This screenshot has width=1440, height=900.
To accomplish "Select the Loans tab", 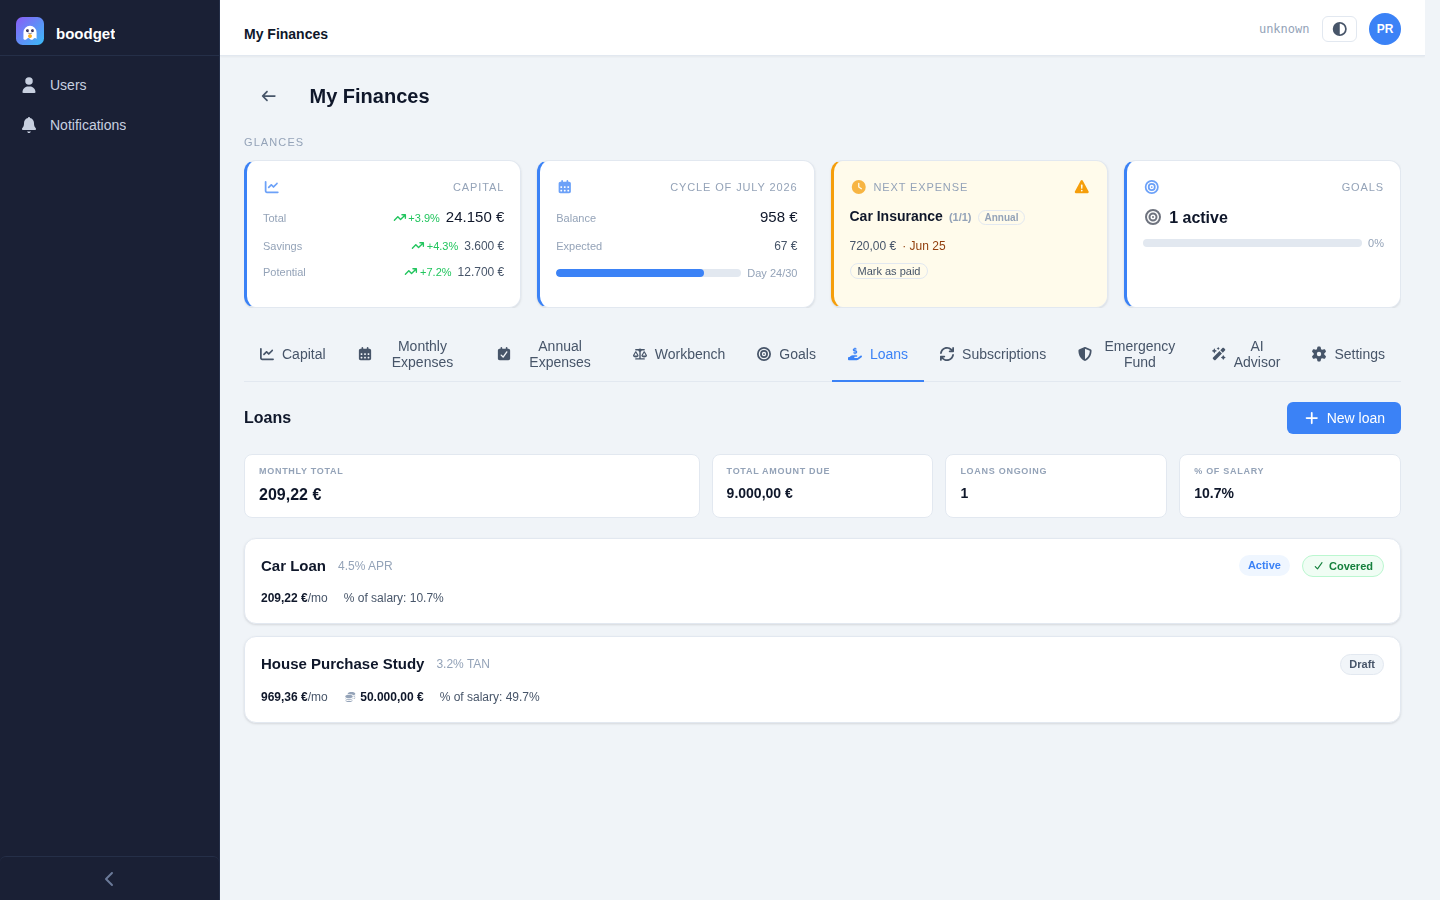I will pyautogui.click(x=878, y=354).
